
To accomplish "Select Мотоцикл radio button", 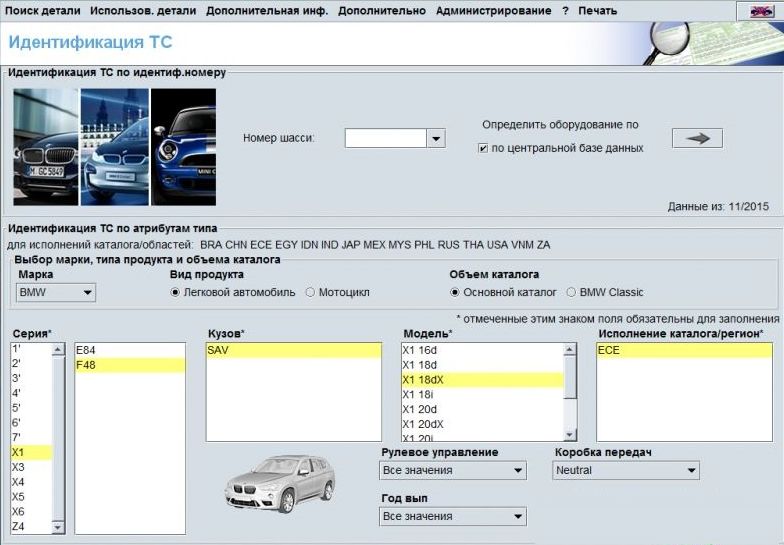I will point(310,292).
